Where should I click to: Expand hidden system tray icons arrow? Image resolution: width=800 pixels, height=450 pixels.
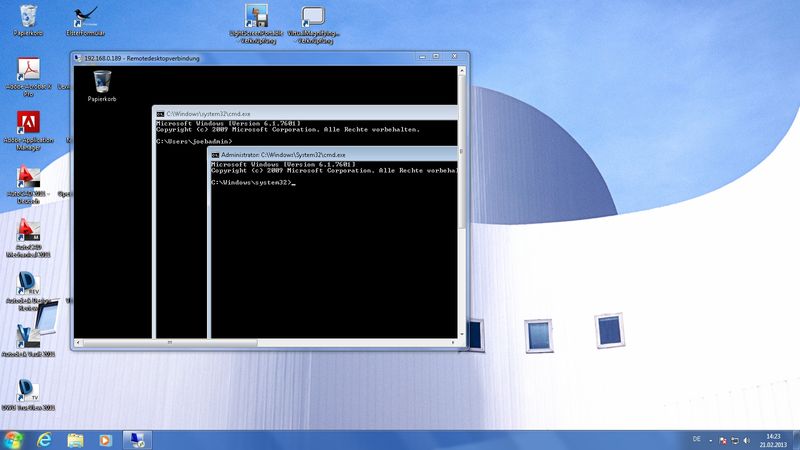(711, 440)
